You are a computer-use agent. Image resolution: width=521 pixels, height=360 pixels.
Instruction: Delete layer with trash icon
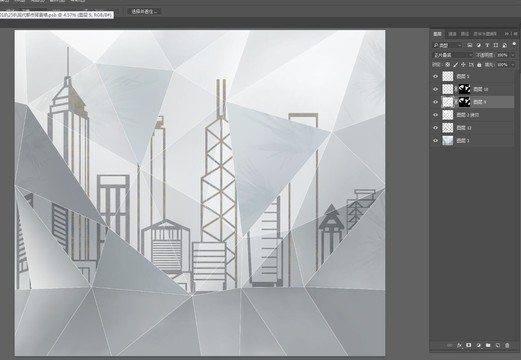click(507, 345)
